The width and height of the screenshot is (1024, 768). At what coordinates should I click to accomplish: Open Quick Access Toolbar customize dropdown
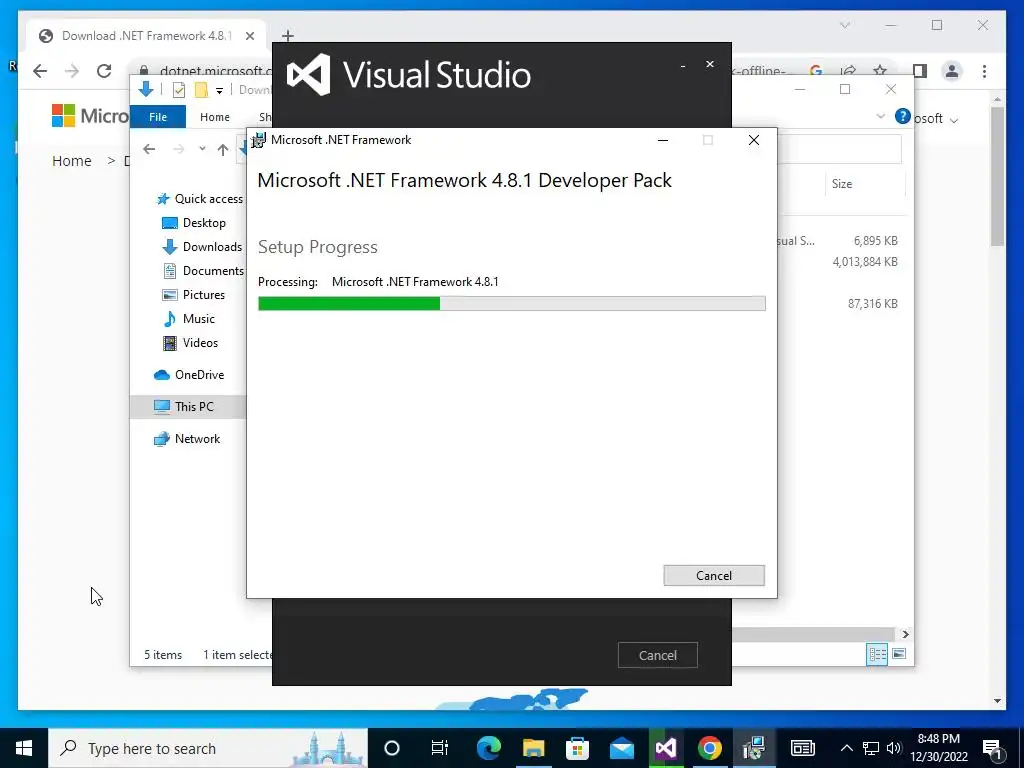(219, 90)
